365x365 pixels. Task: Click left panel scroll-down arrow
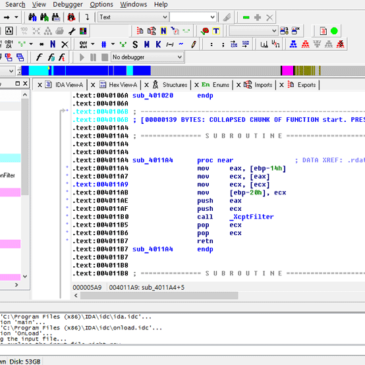(25, 276)
